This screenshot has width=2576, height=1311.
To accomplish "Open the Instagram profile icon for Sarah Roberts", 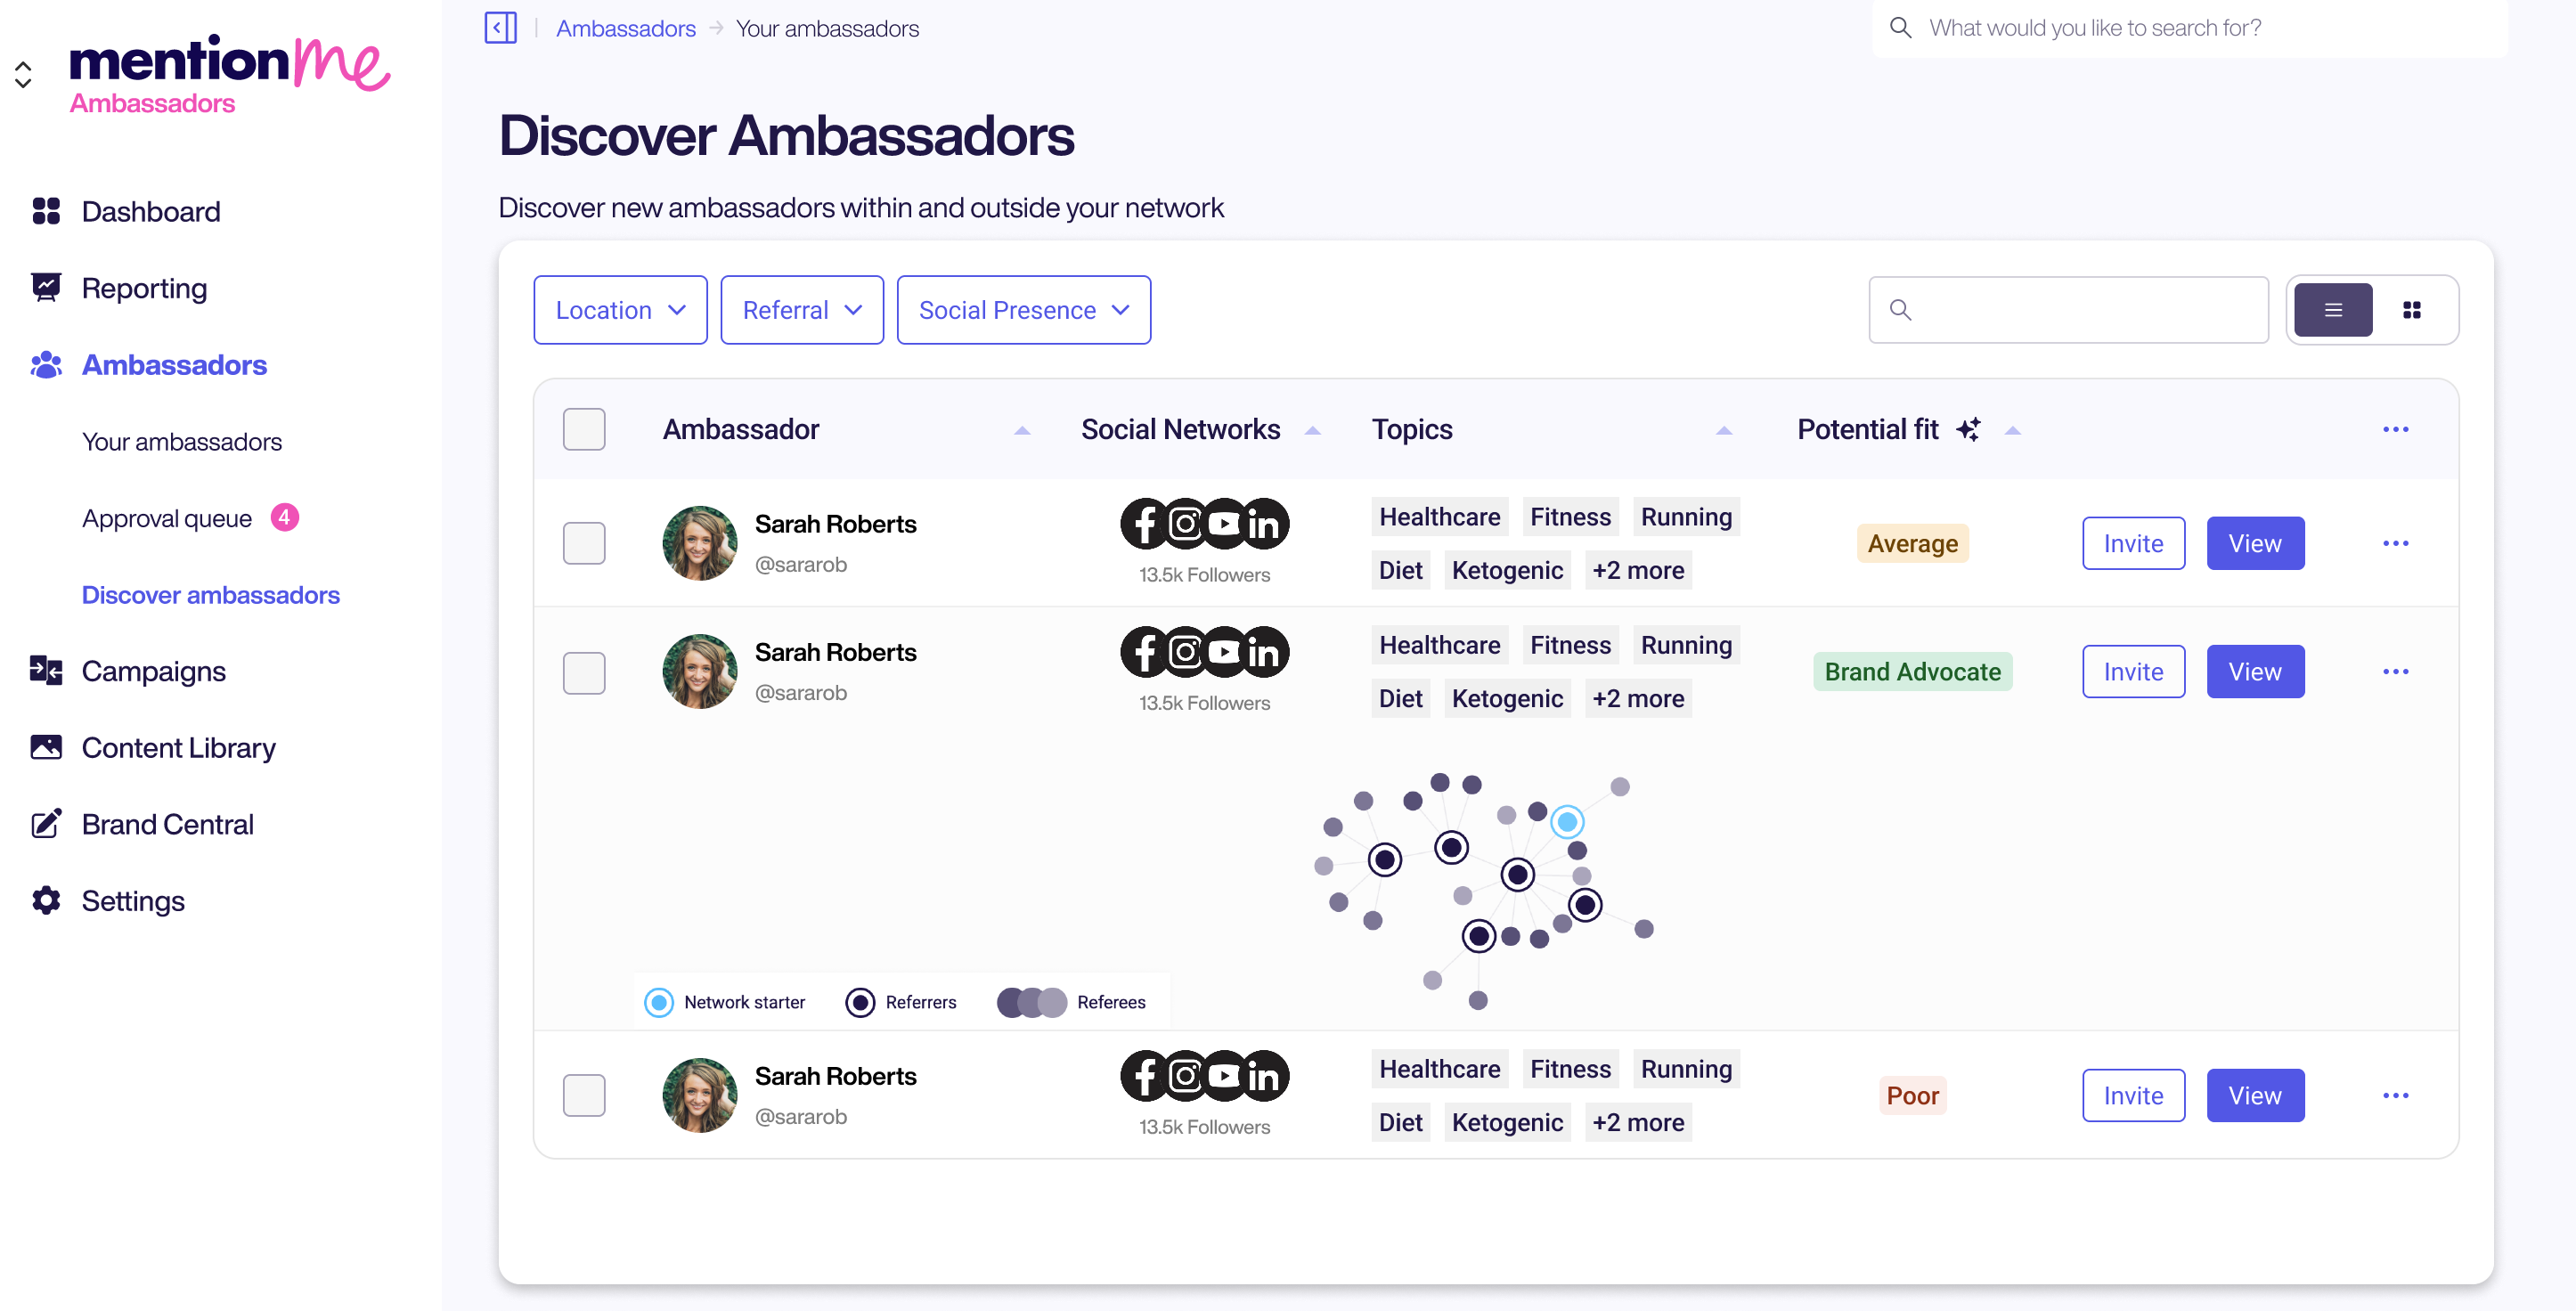I will click(1185, 523).
